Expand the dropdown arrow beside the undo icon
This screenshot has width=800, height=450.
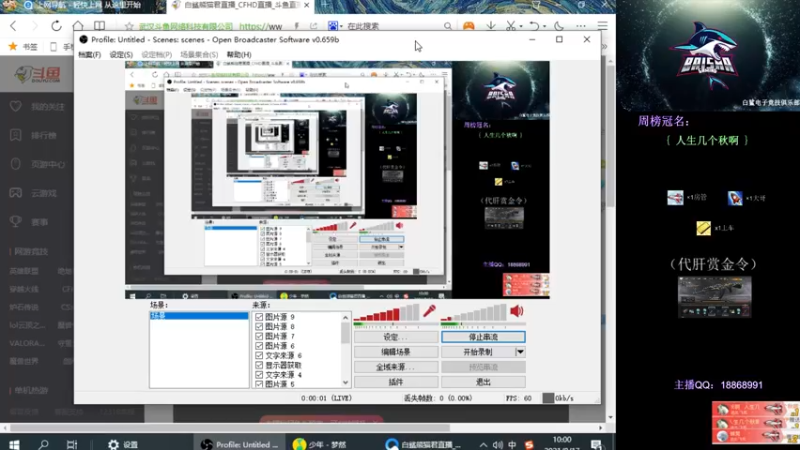coord(544,26)
